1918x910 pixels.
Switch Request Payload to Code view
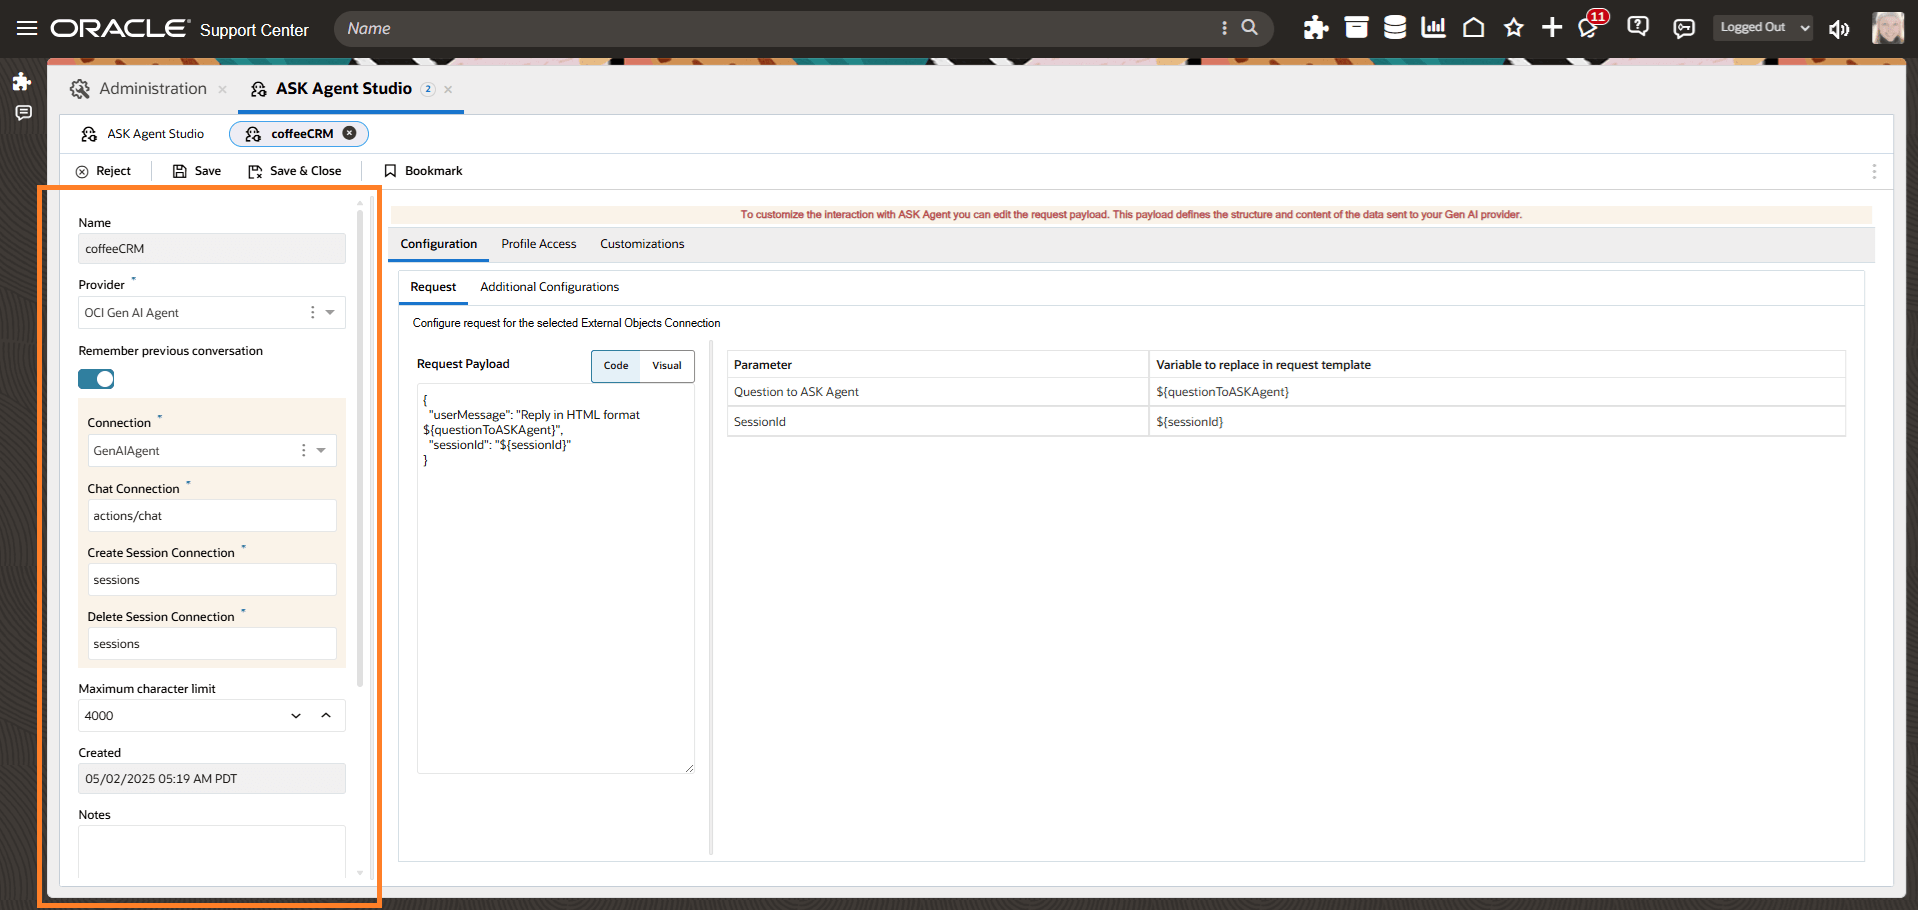coord(616,366)
